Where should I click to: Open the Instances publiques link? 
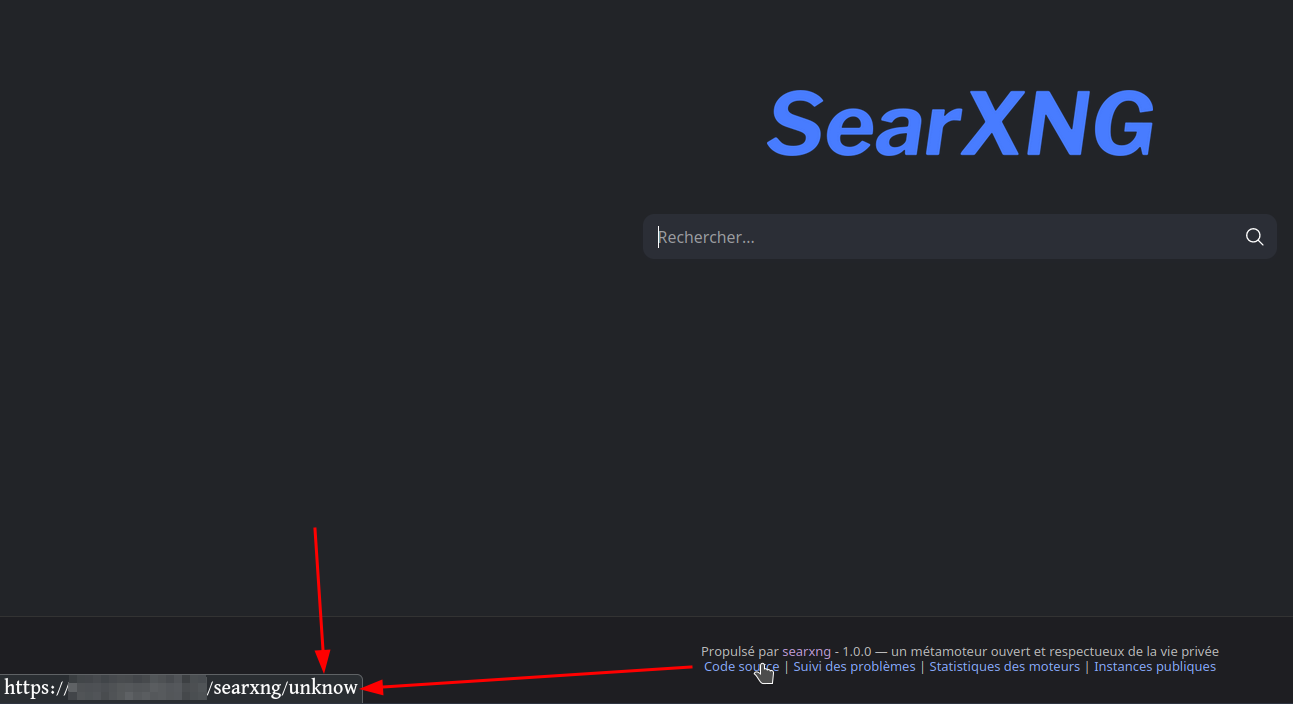point(1155,667)
